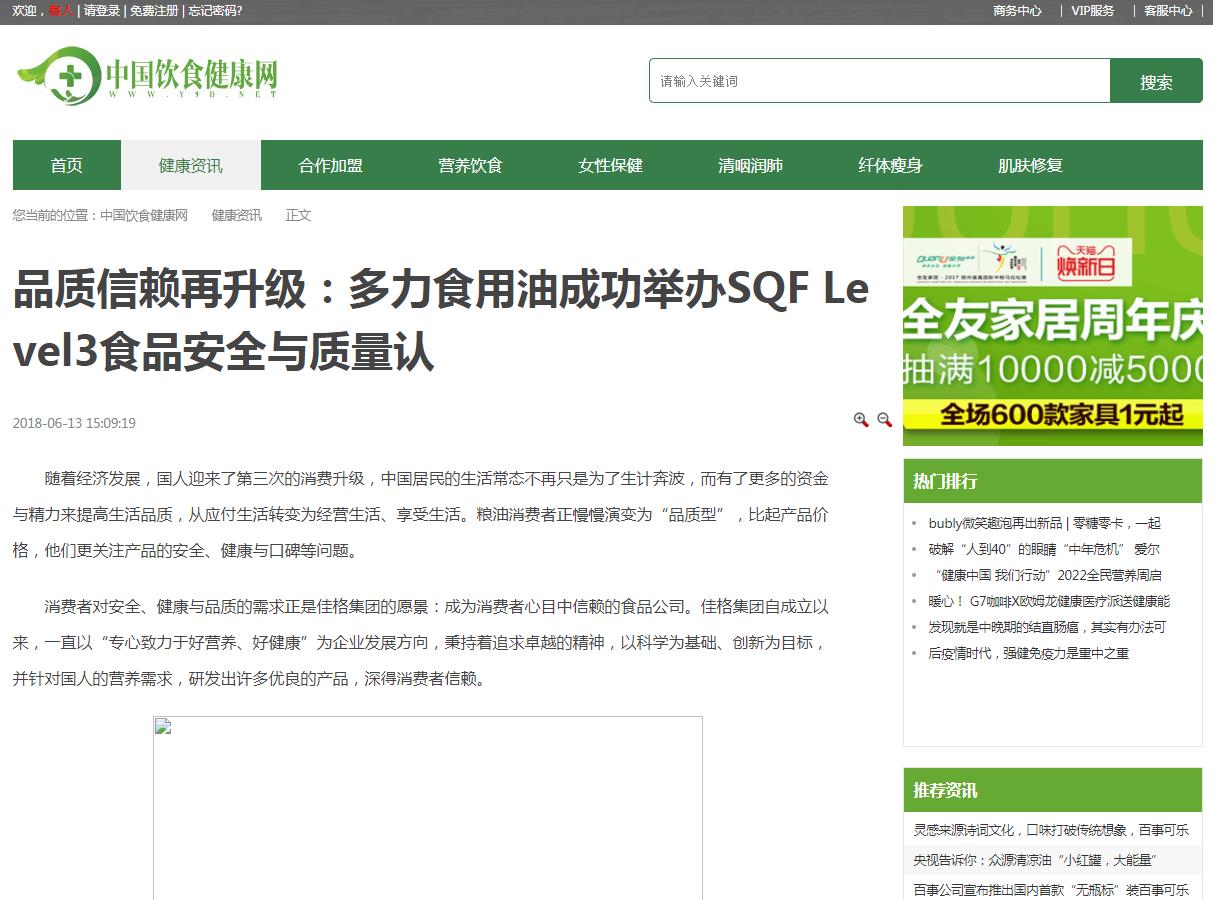This screenshot has height=900, width=1213.
Task: Click the red 客人 username link
Action: 61,11
